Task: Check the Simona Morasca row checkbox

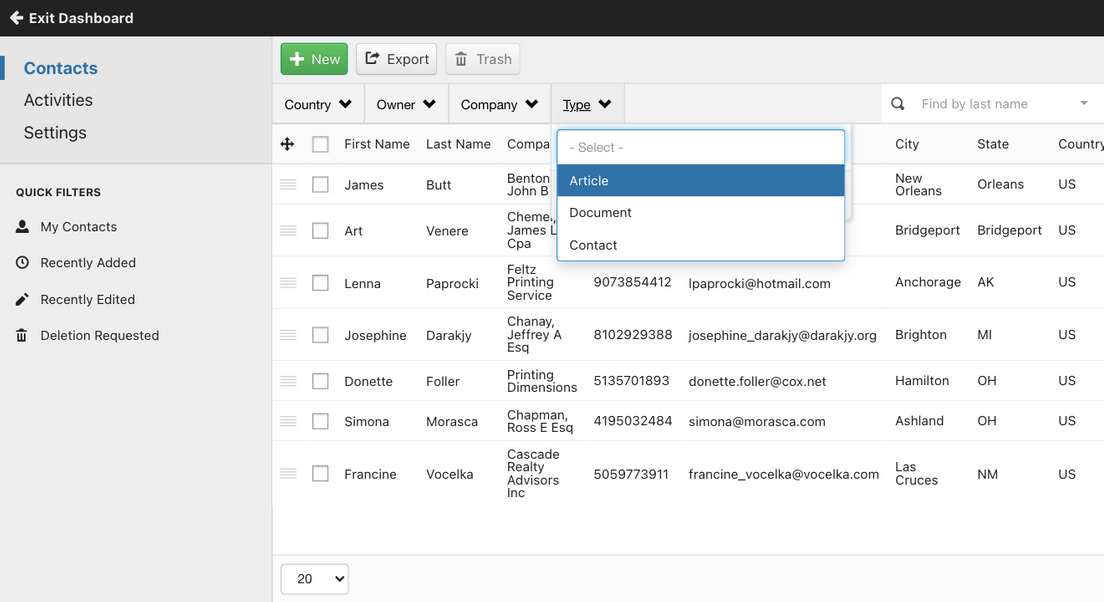Action: click(x=320, y=421)
